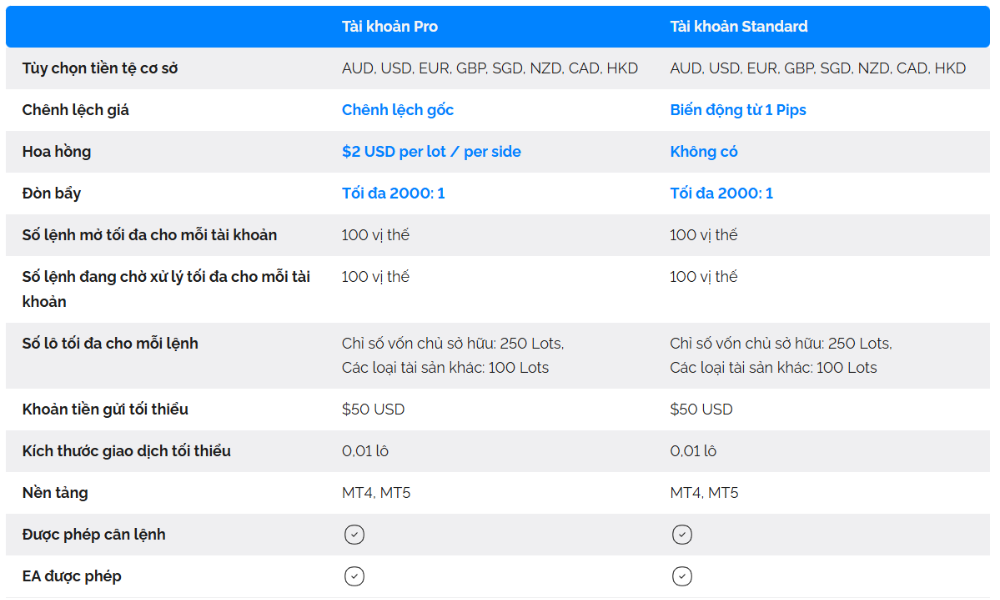1000x600 pixels.
Task: Click the Pro account $50 USD deposit cell
Action: 373,409
